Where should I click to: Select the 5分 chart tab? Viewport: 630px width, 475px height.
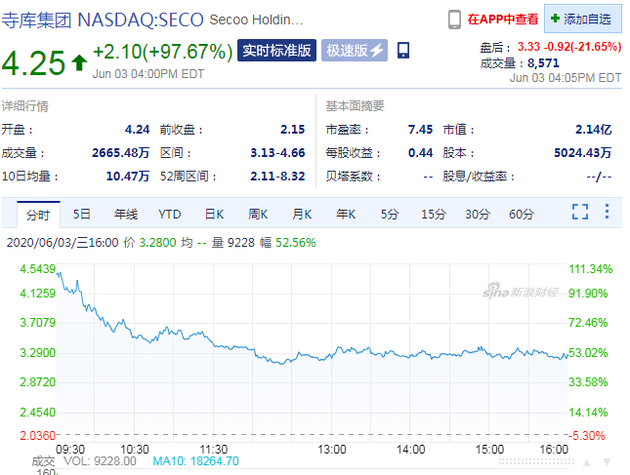(390, 214)
